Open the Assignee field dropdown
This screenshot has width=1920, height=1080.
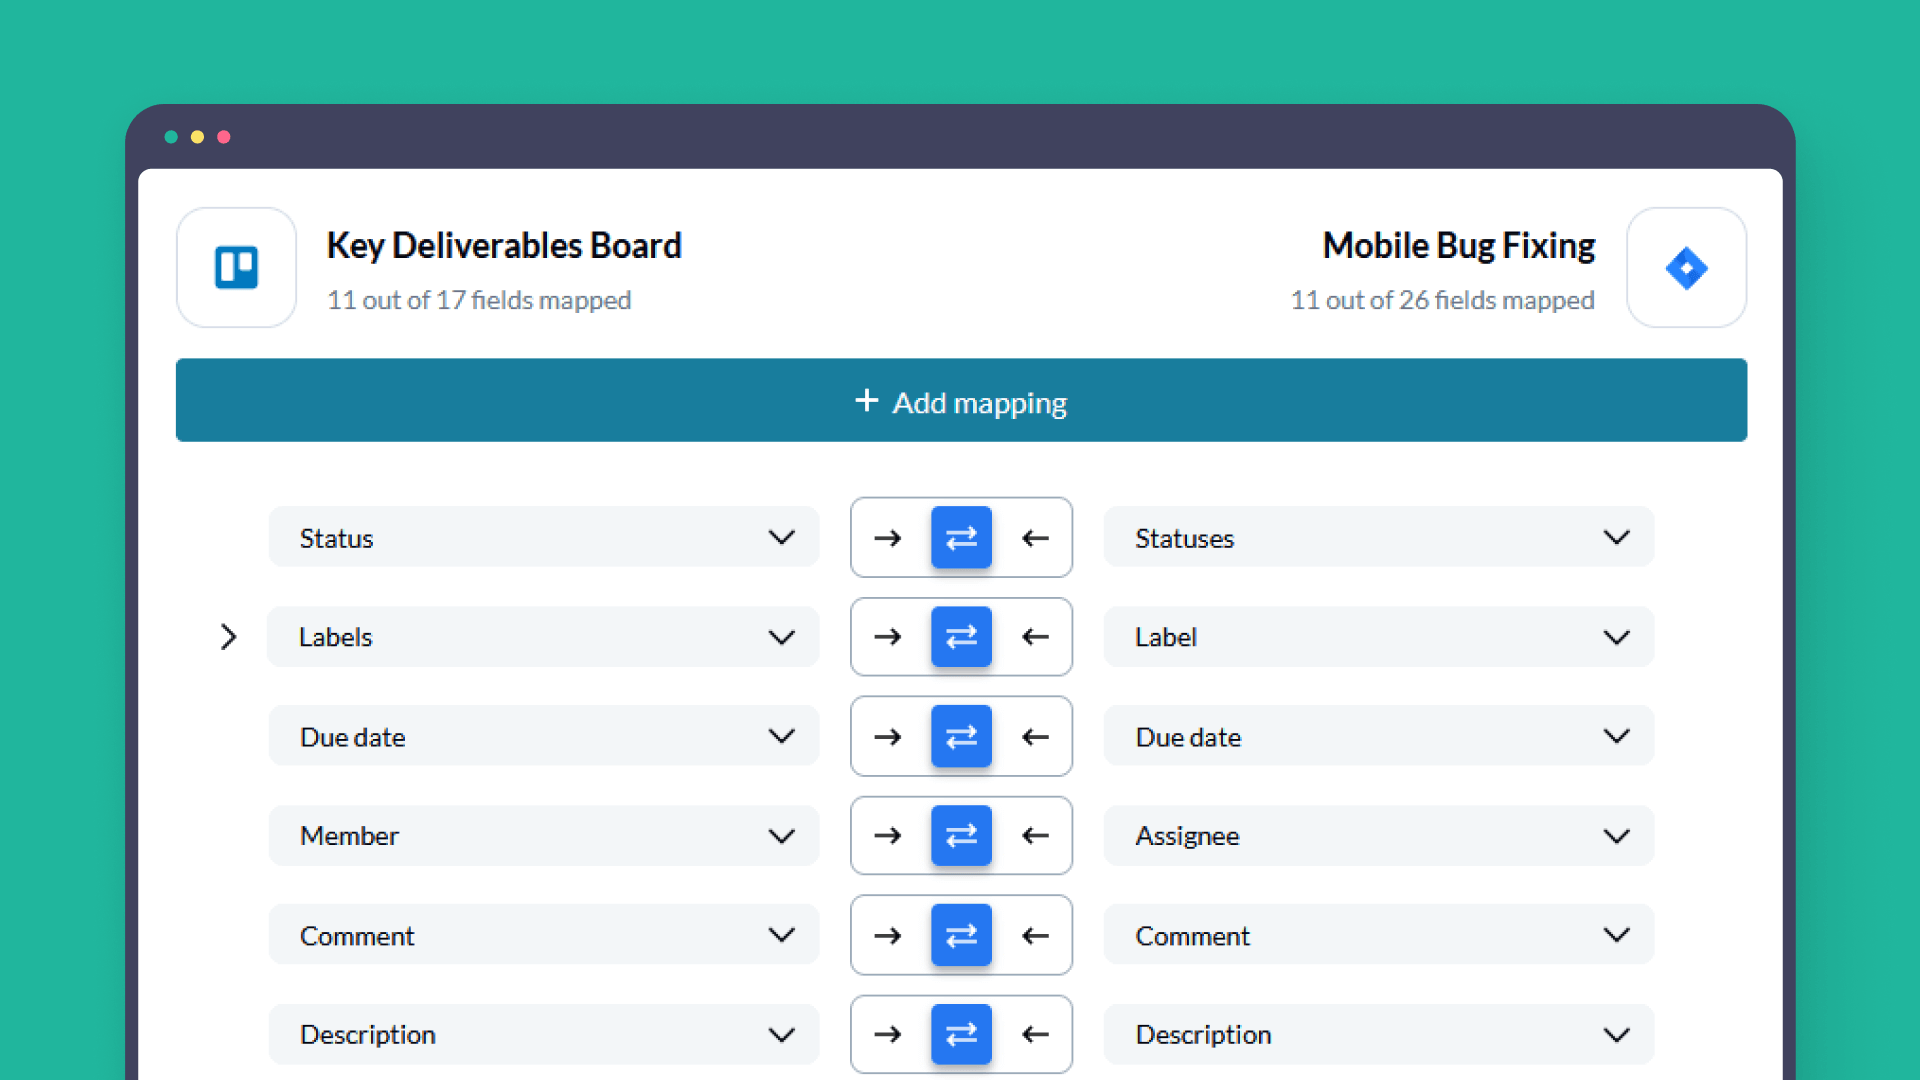point(1378,836)
